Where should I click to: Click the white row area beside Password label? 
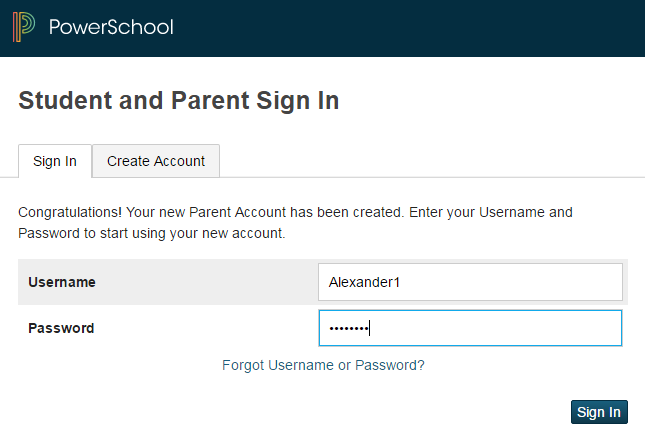pyautogui.click(x=206, y=328)
